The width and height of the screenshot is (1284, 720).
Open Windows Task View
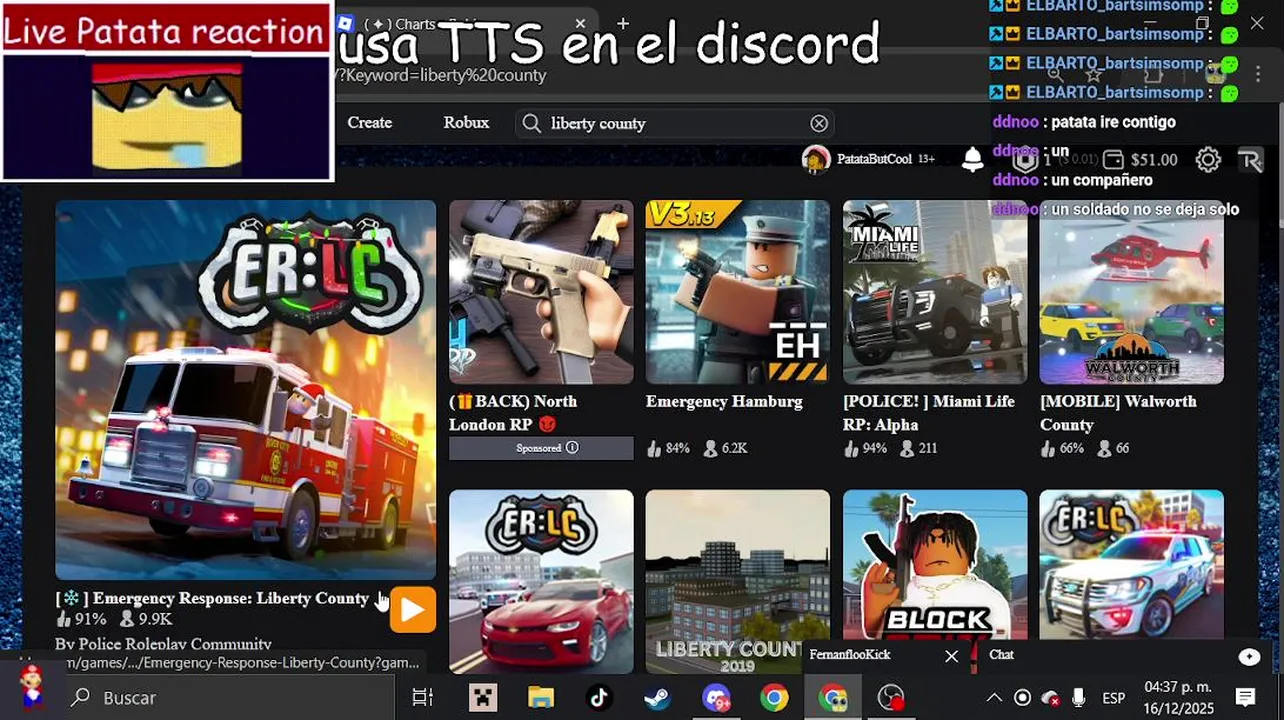(423, 697)
